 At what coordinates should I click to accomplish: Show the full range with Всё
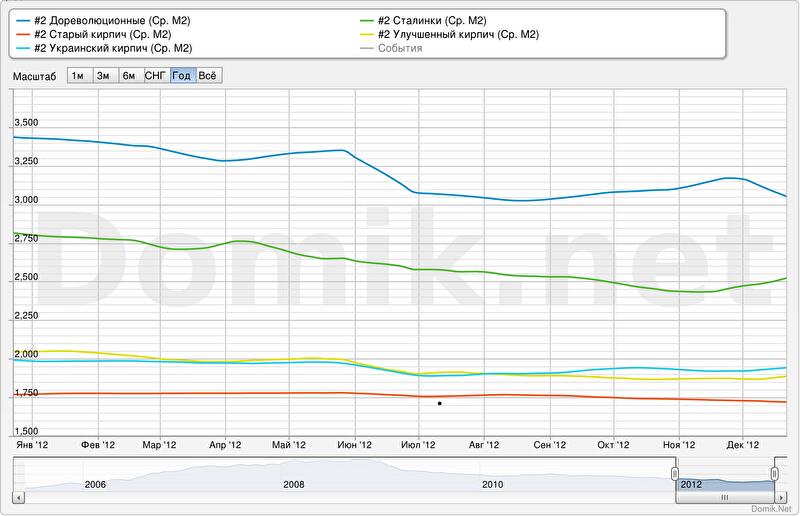point(208,76)
